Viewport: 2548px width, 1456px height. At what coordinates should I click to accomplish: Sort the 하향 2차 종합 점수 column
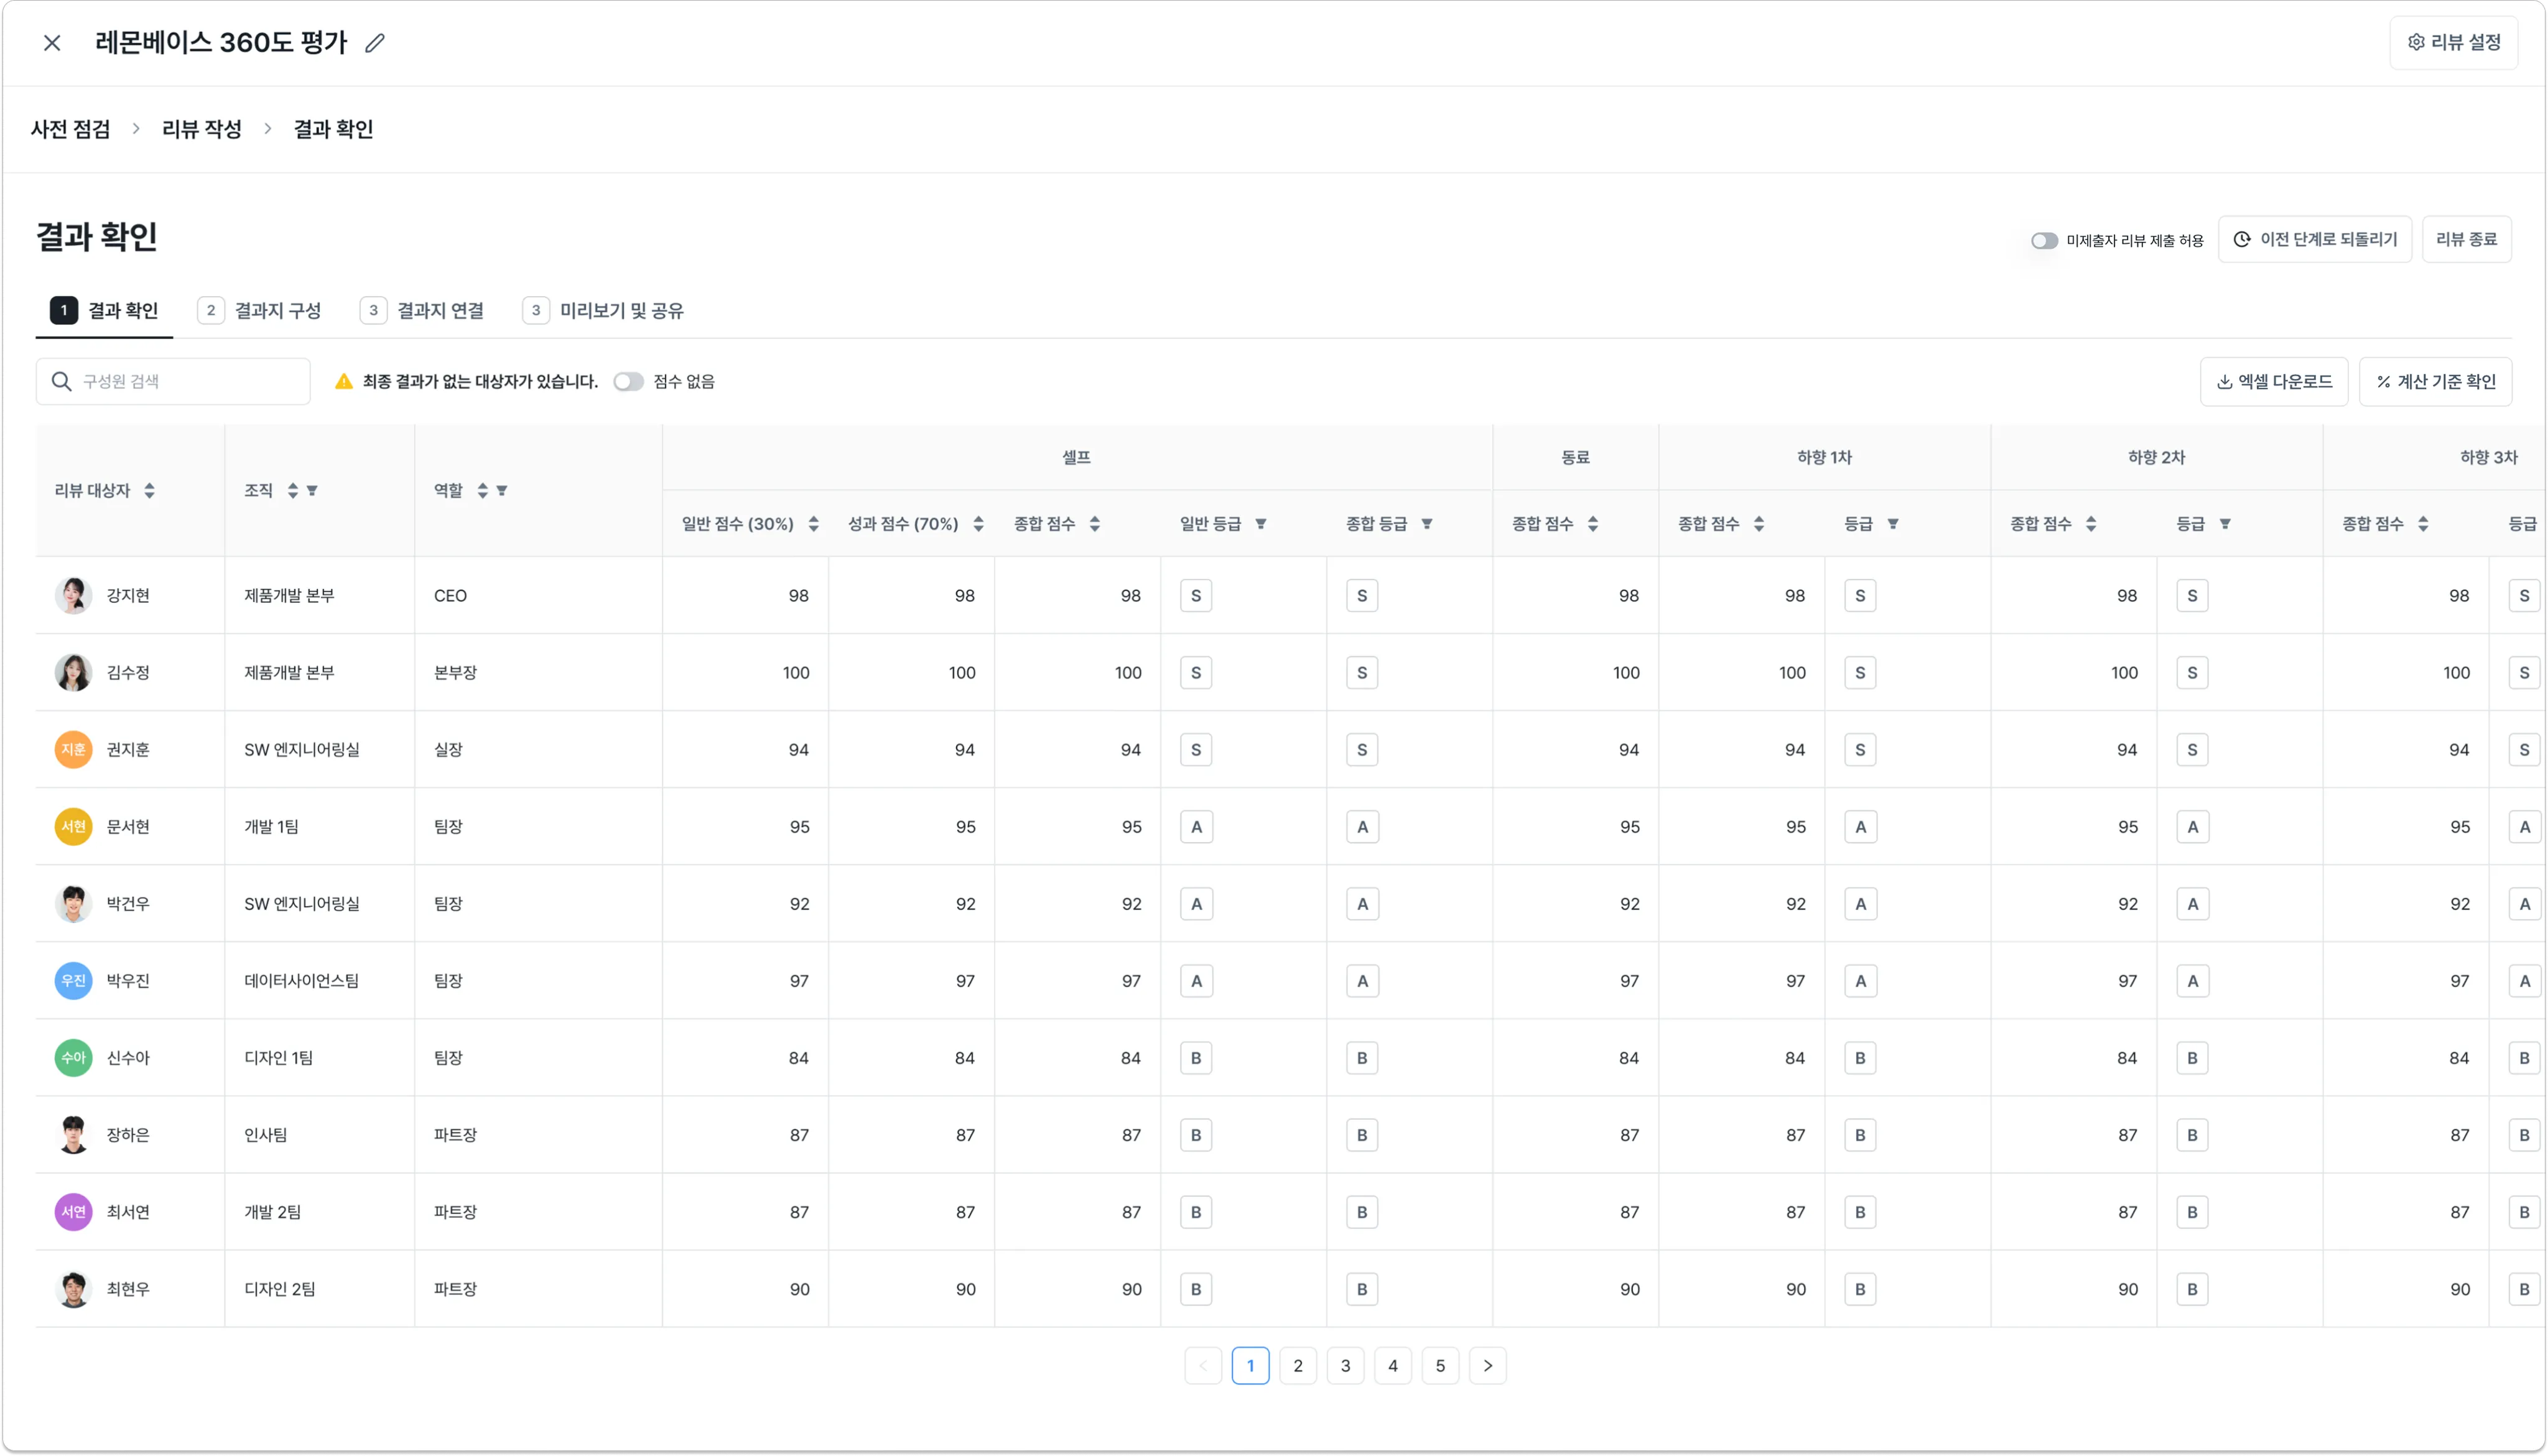(2091, 524)
